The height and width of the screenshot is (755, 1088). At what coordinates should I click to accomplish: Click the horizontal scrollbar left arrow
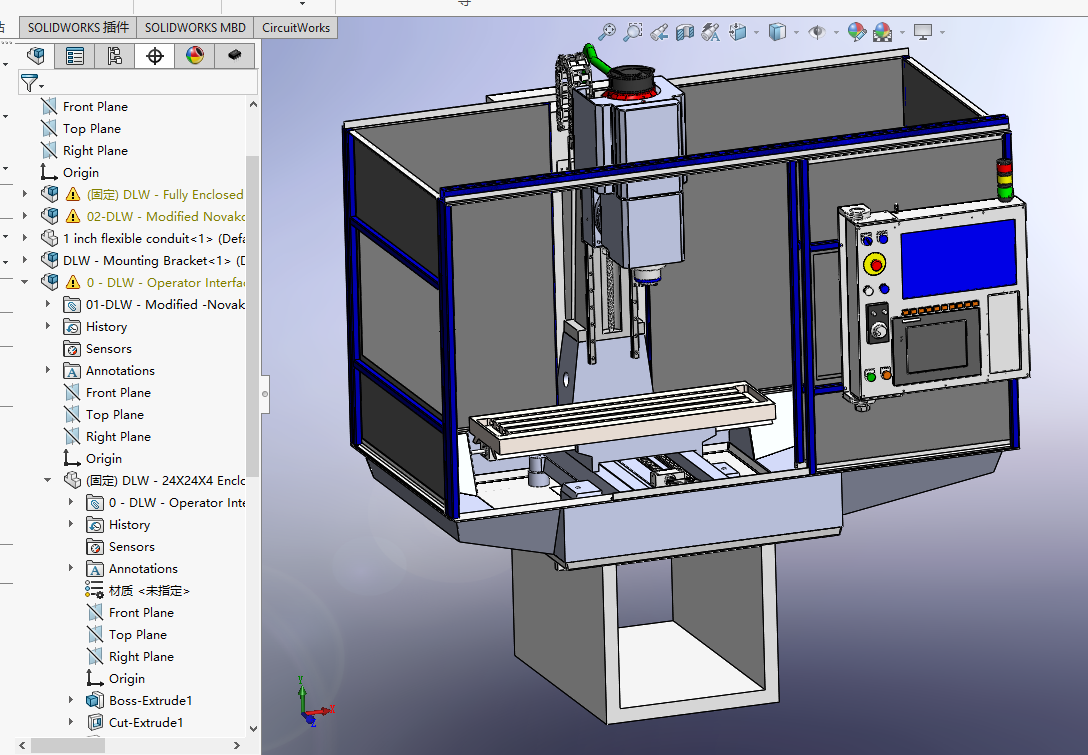click(23, 745)
